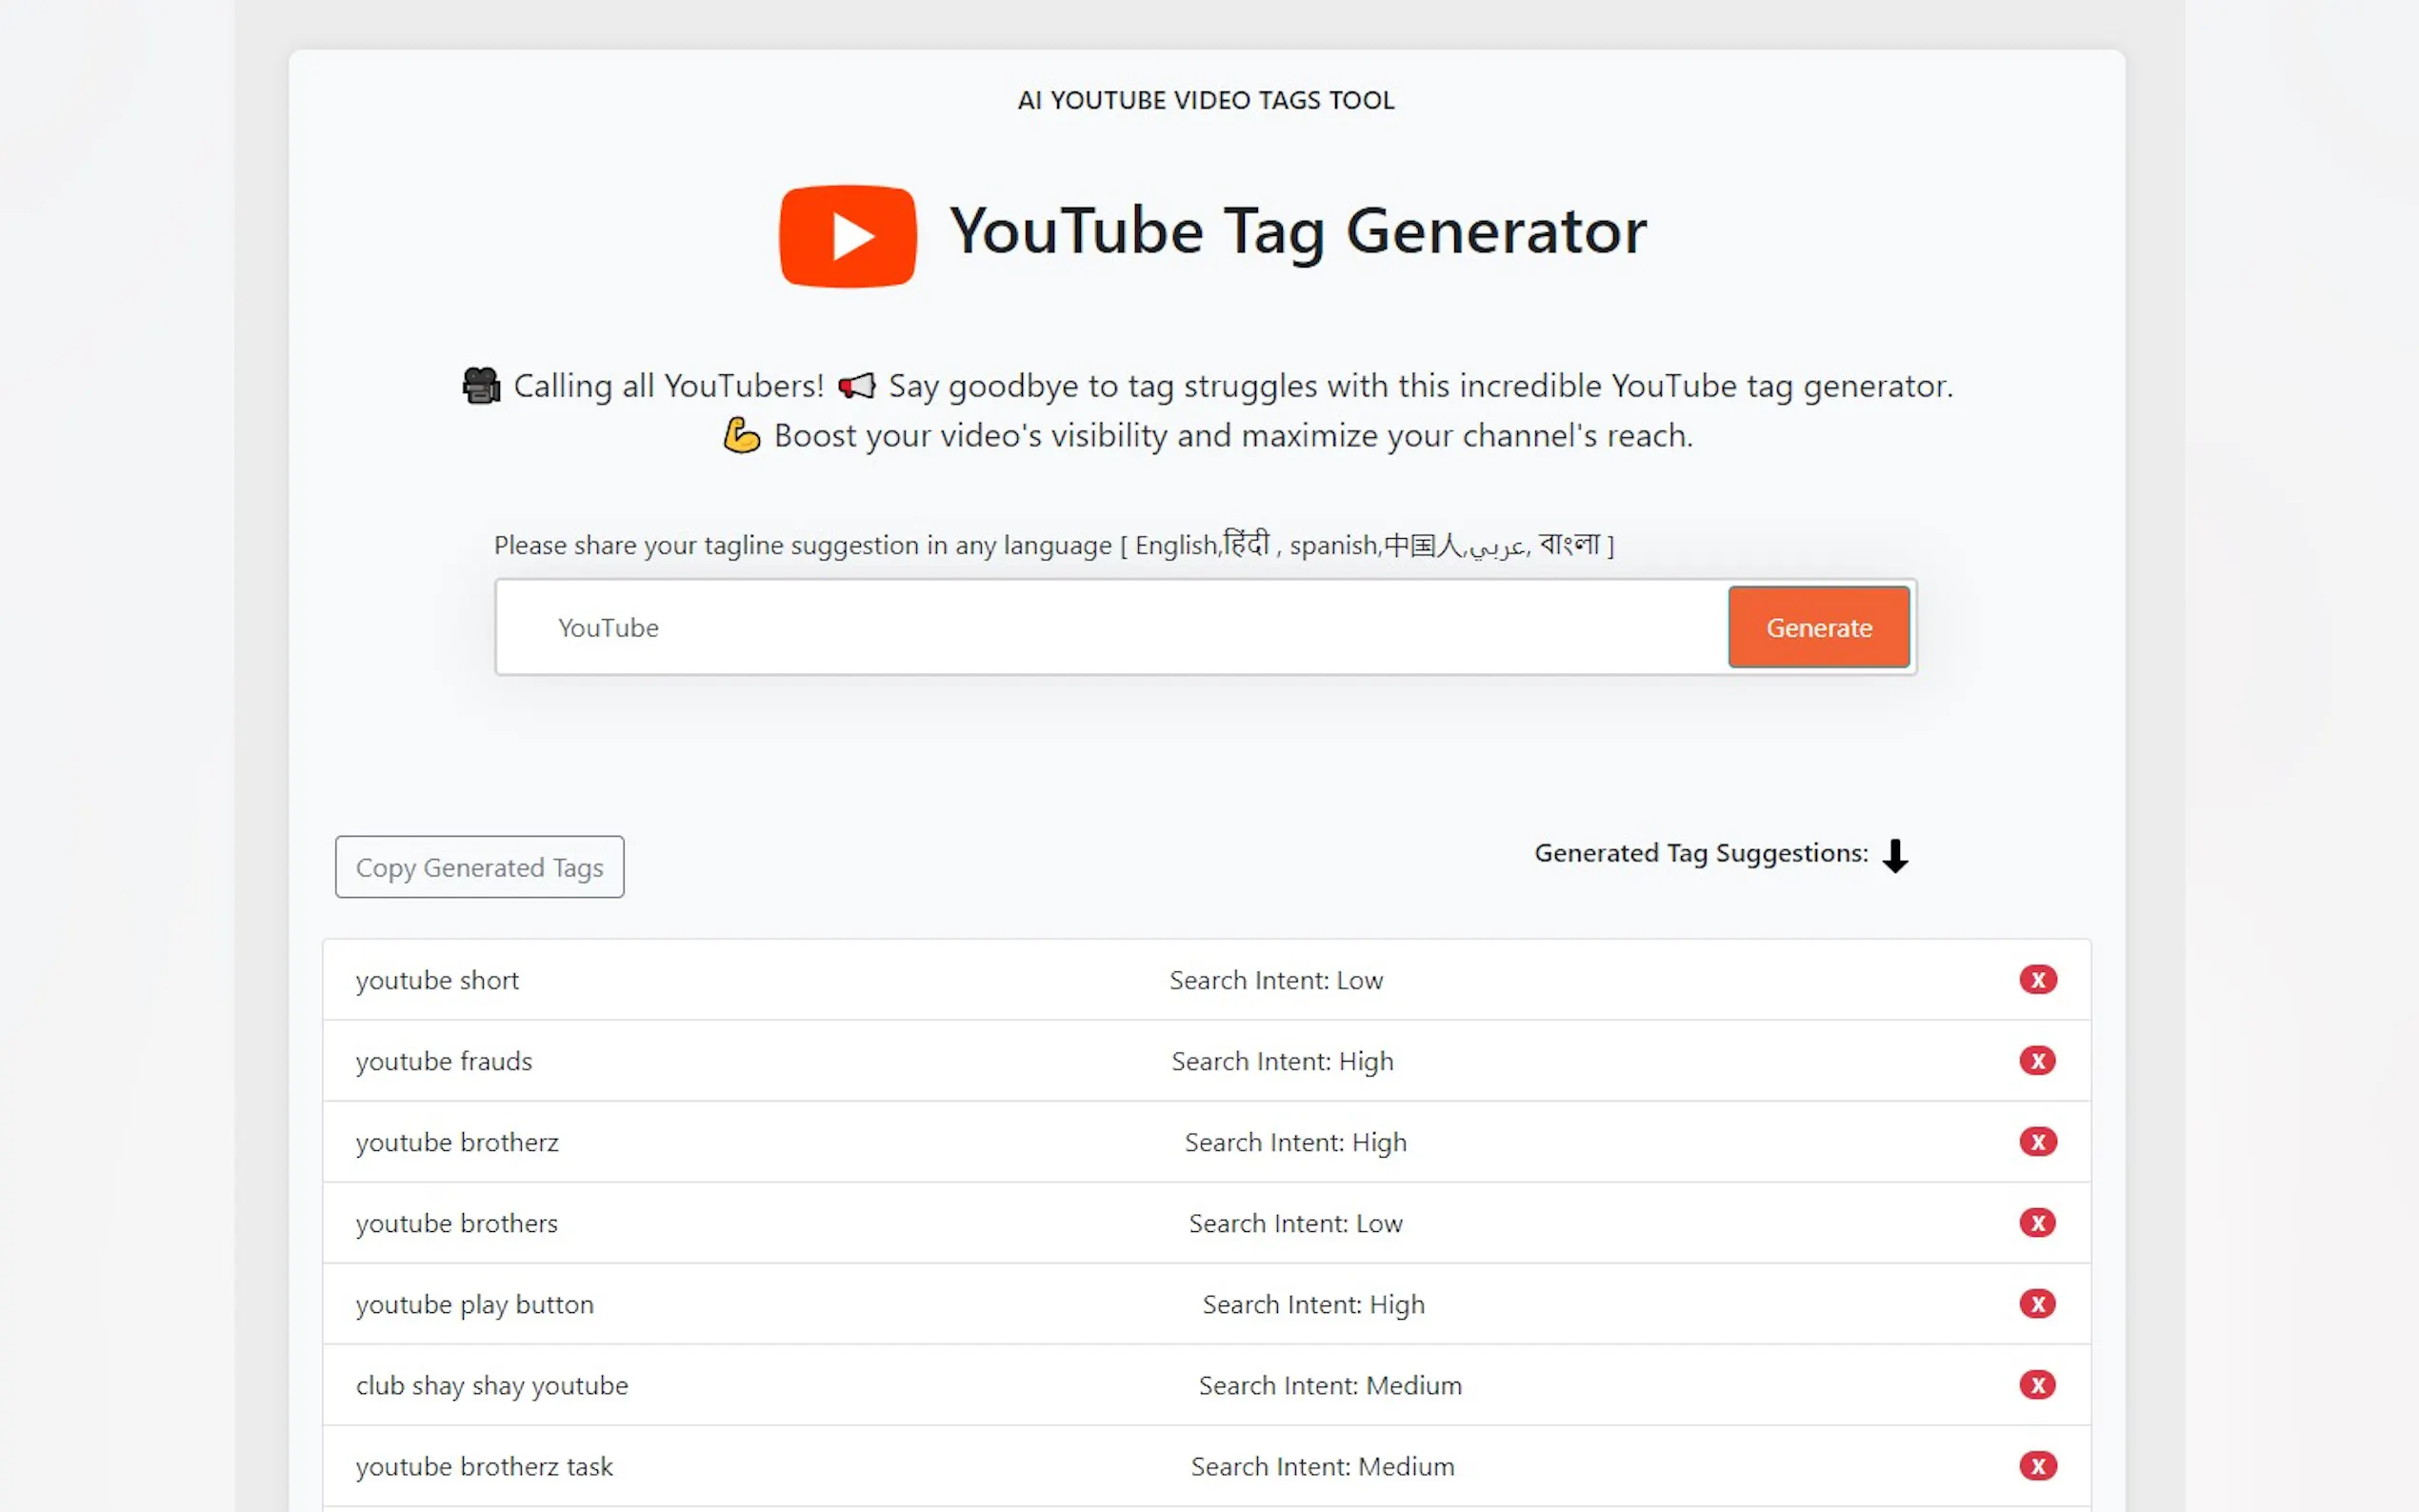Image resolution: width=2419 pixels, height=1512 pixels.
Task: Remove the "youtube brotherz" tag
Action: tap(2038, 1141)
